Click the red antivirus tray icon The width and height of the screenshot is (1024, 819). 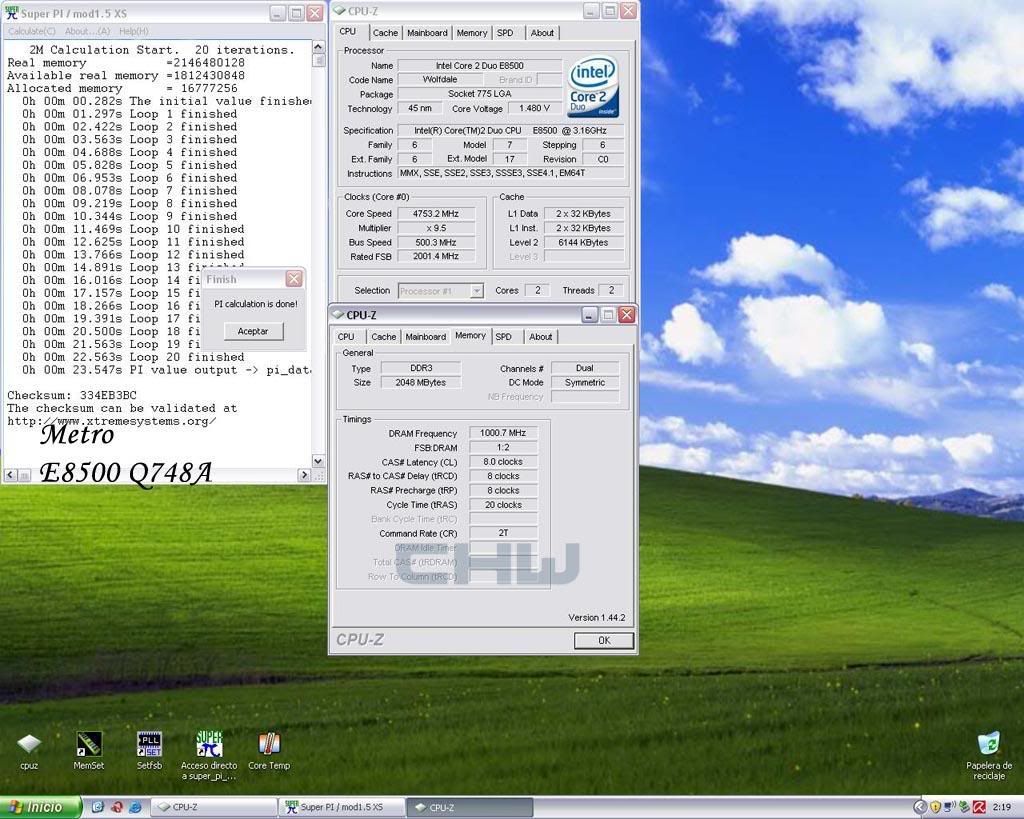tap(980, 807)
